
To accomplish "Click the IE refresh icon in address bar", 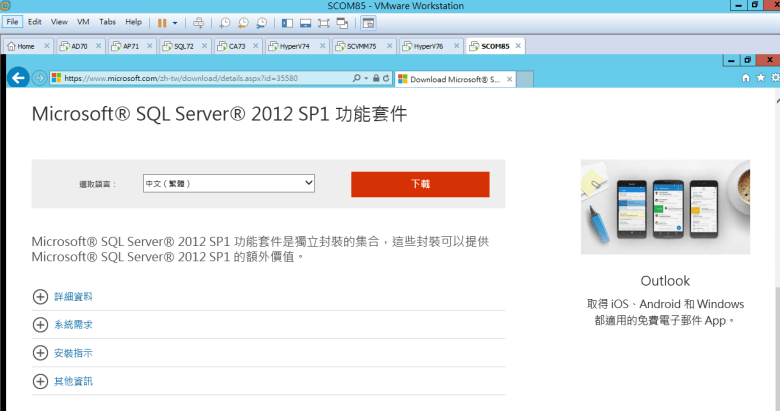I will point(386,78).
